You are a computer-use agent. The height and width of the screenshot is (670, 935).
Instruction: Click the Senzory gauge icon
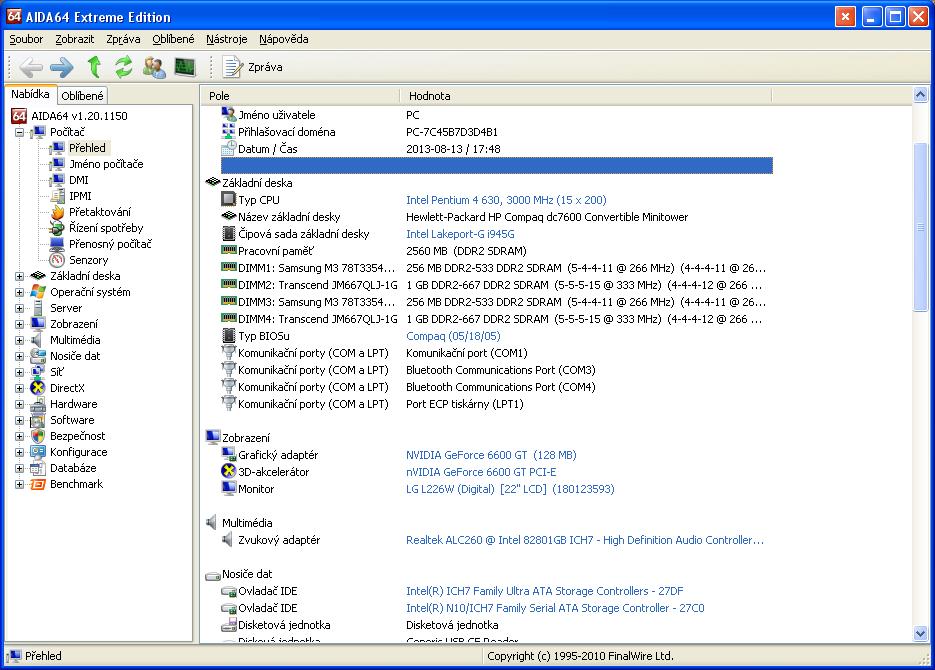[57, 260]
